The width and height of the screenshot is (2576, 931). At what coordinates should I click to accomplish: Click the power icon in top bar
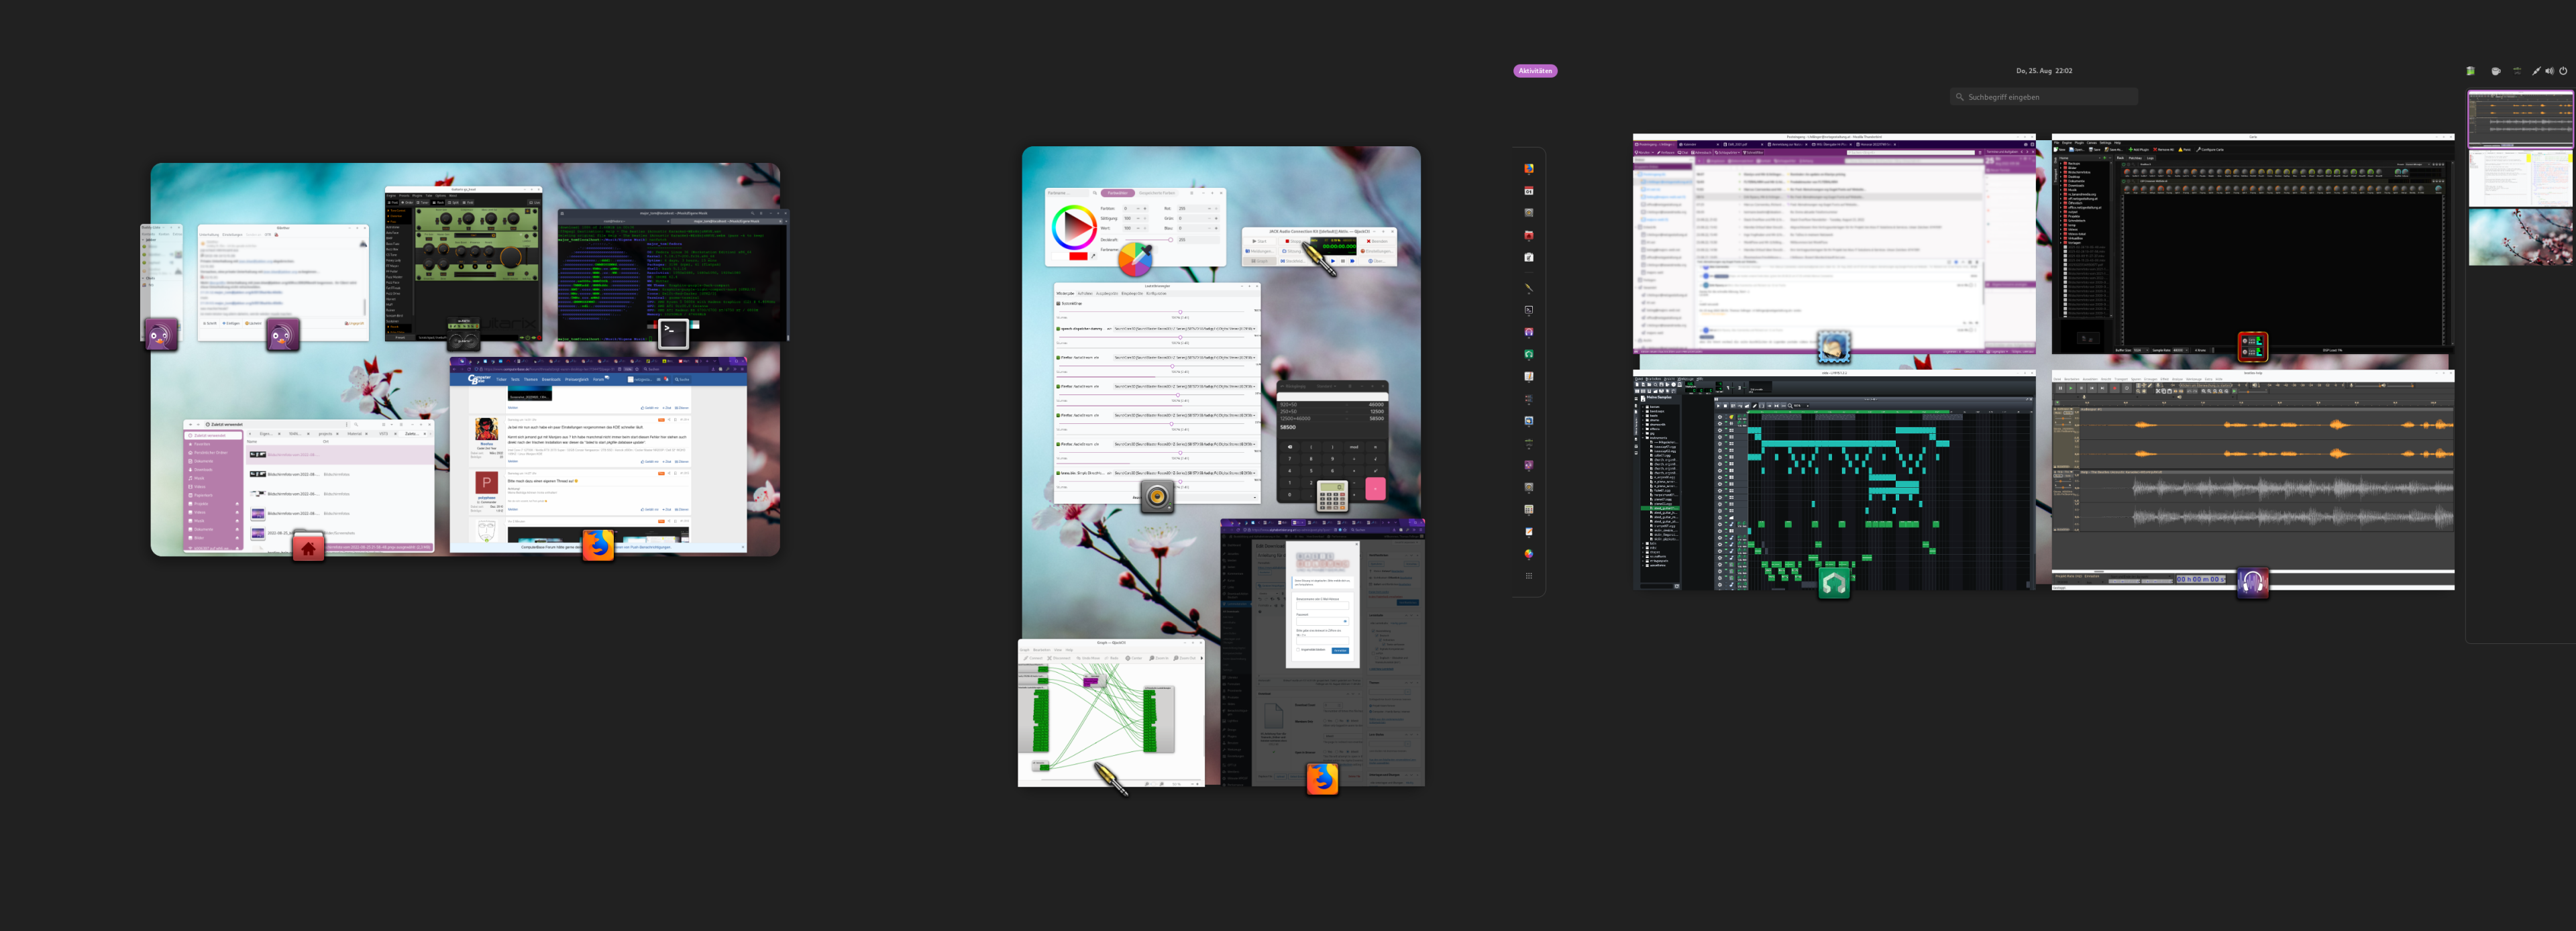coord(2562,71)
